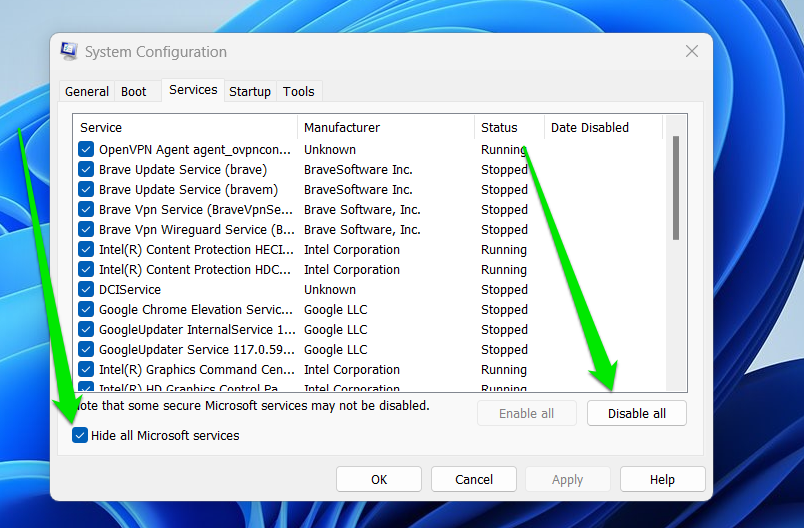Sort the list by Status column
The height and width of the screenshot is (528, 804).
[x=508, y=127]
